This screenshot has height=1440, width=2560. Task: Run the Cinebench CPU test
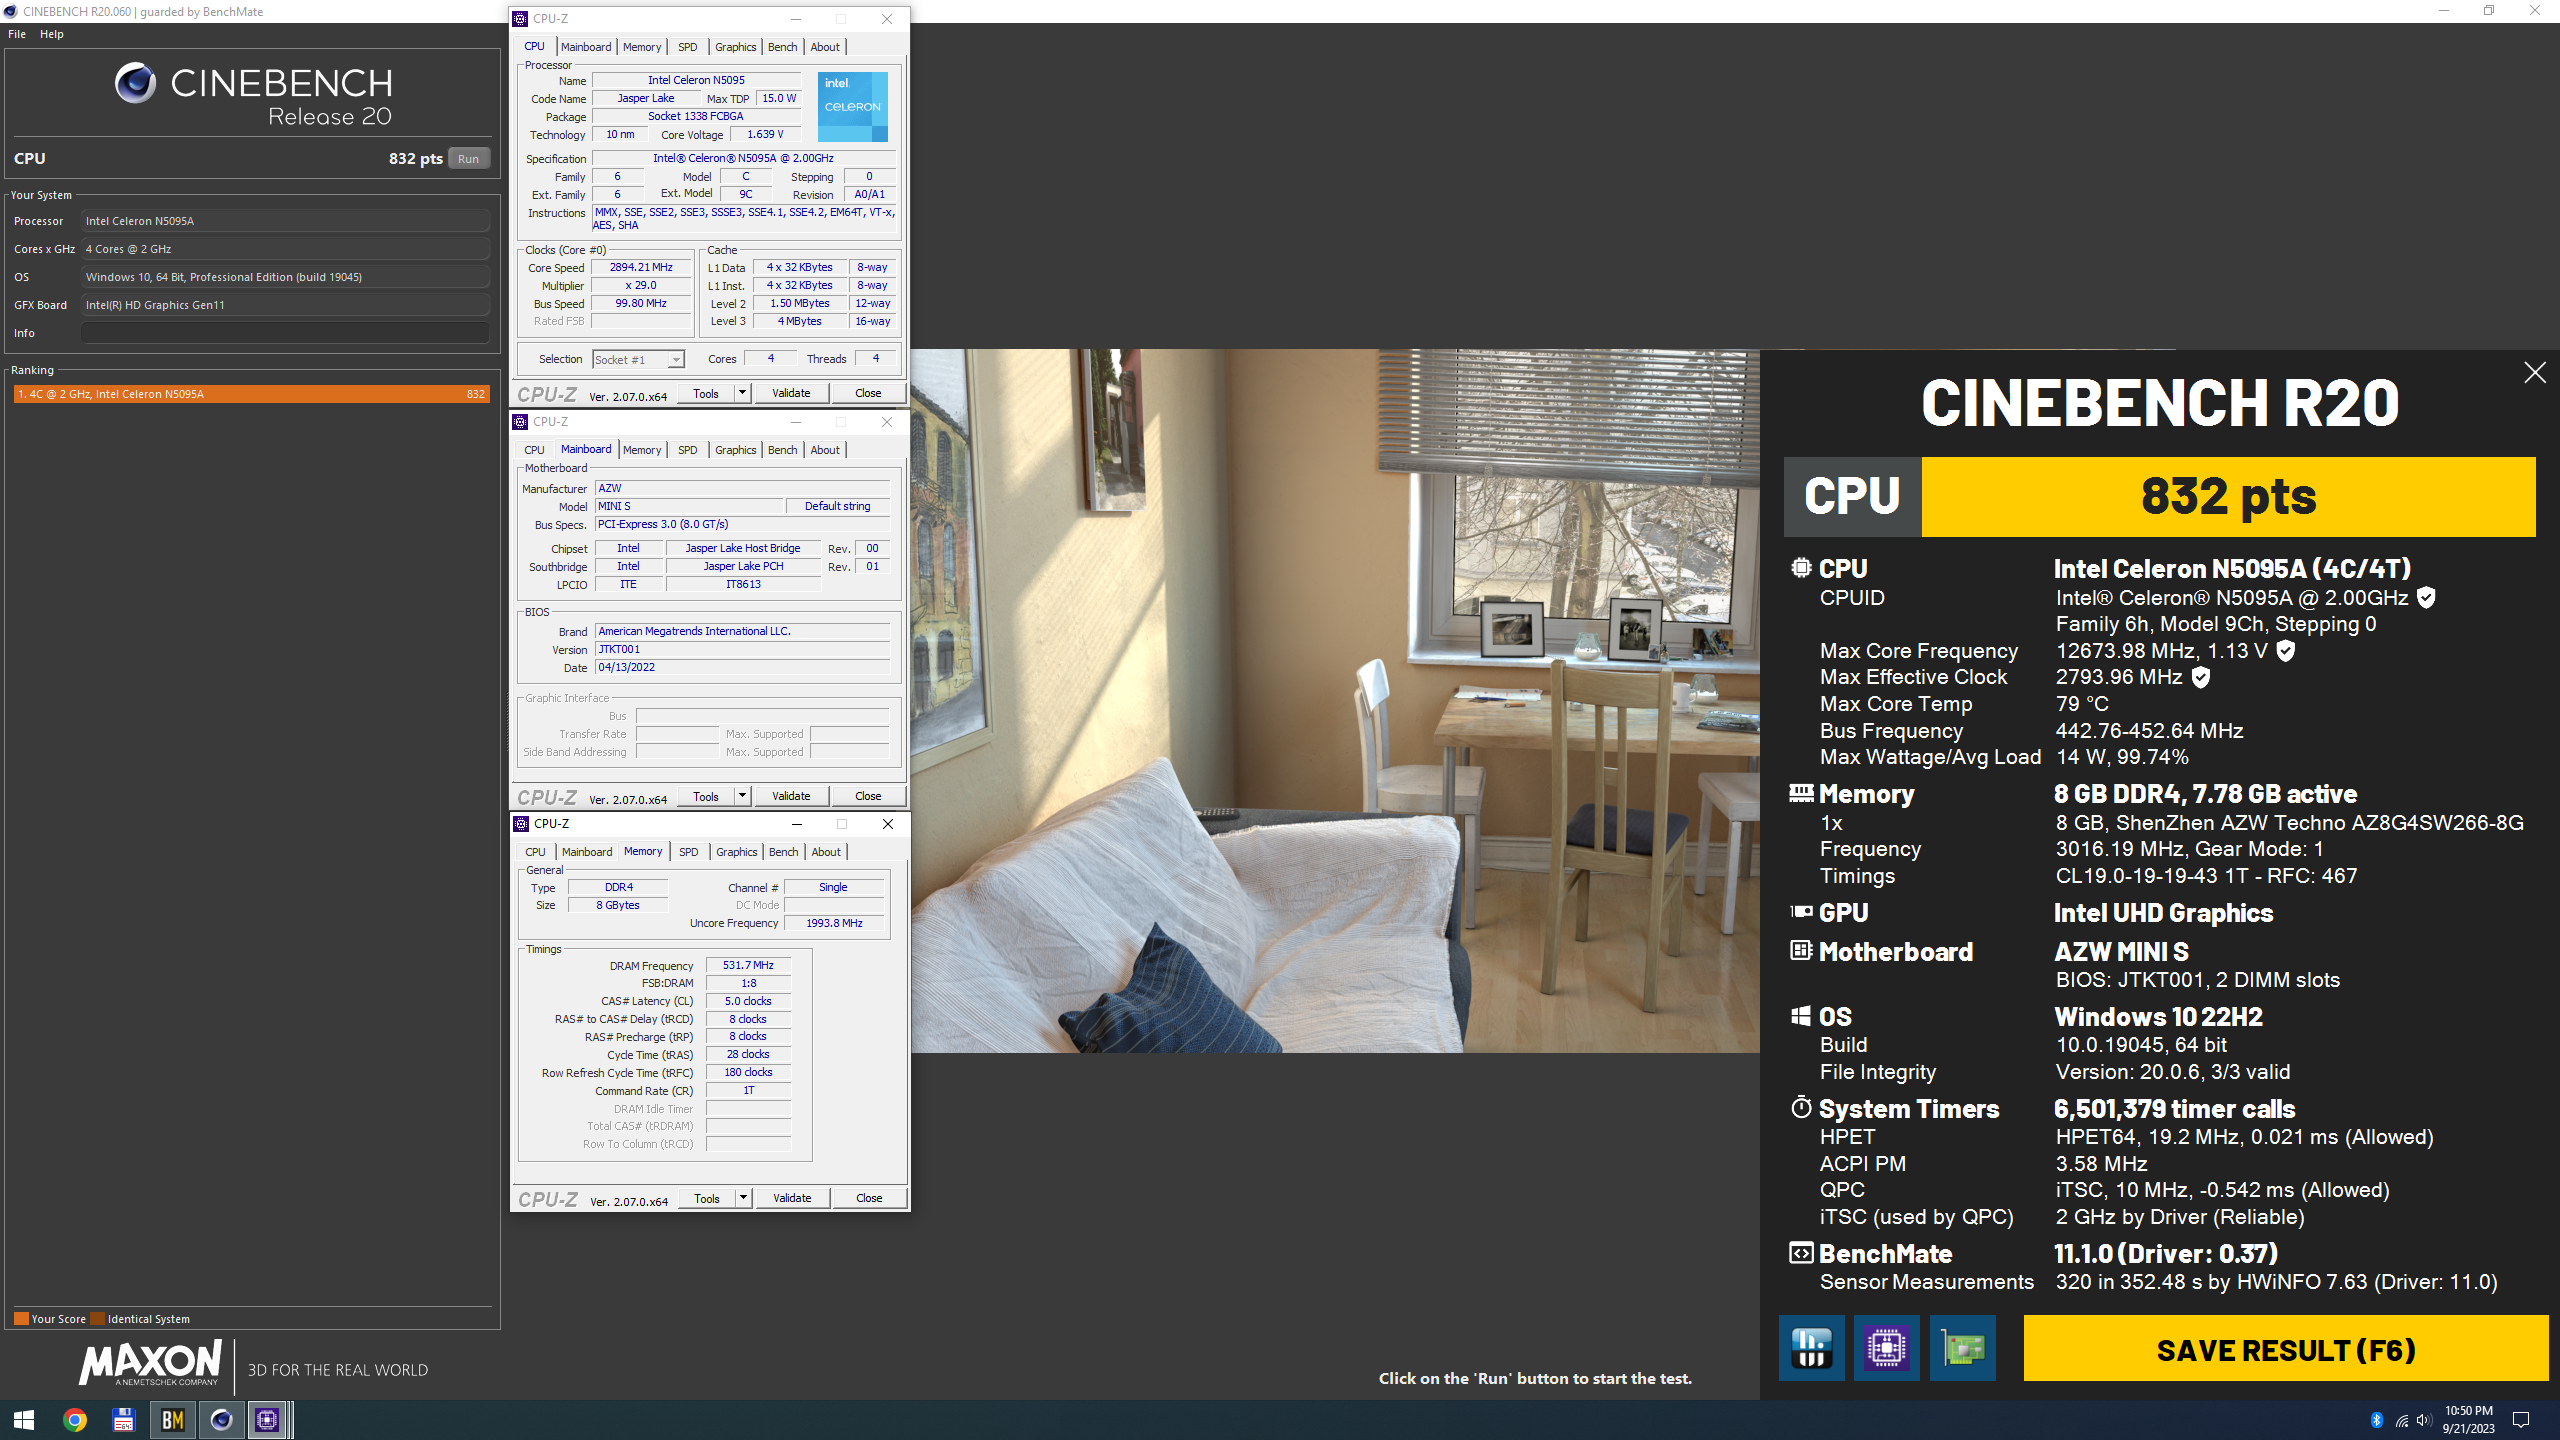tap(468, 159)
